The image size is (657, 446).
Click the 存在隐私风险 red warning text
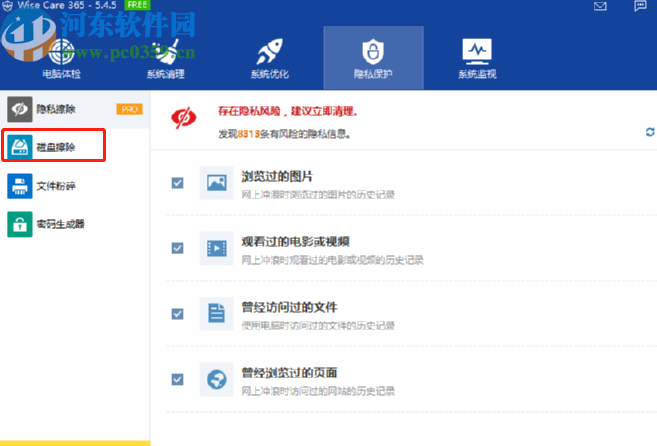coord(287,112)
